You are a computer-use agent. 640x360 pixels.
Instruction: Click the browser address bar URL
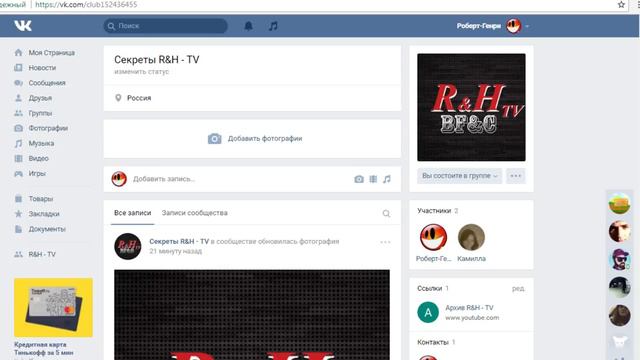pos(86,5)
